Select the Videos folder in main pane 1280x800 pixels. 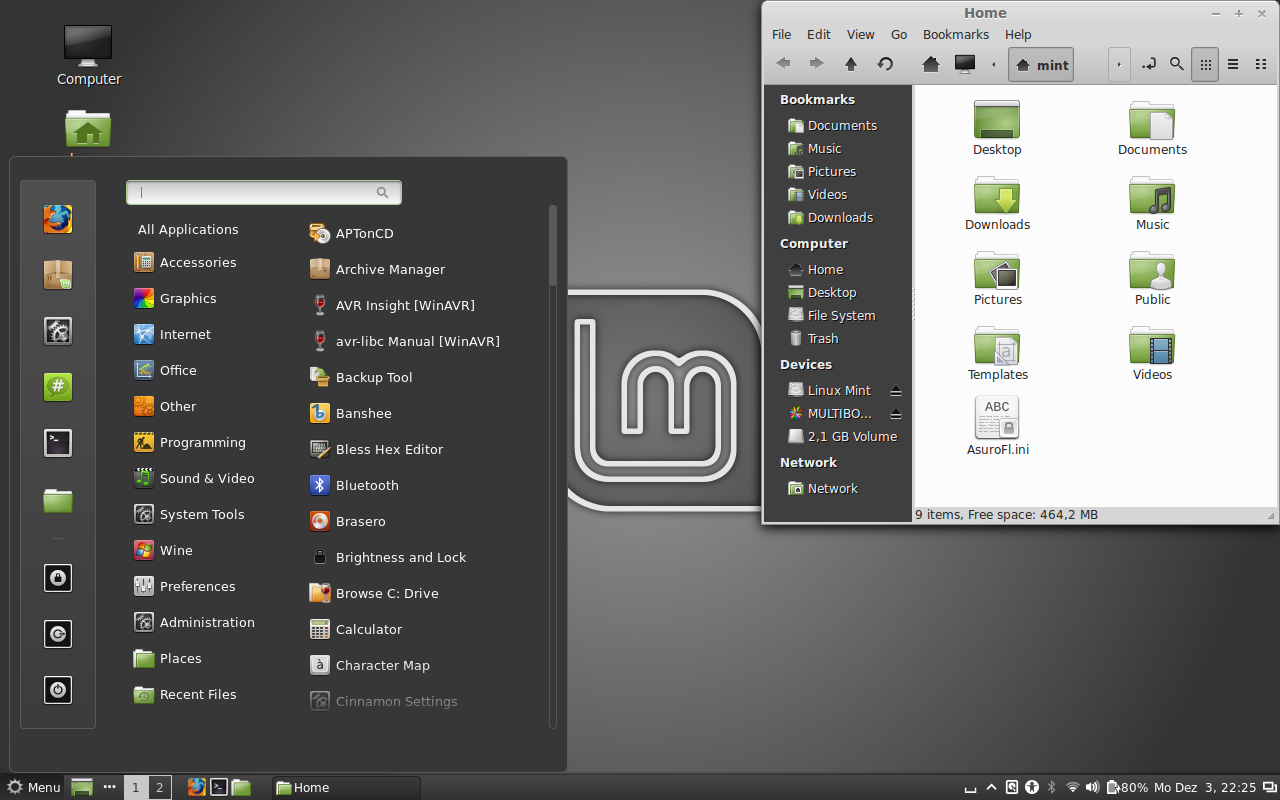click(1152, 353)
